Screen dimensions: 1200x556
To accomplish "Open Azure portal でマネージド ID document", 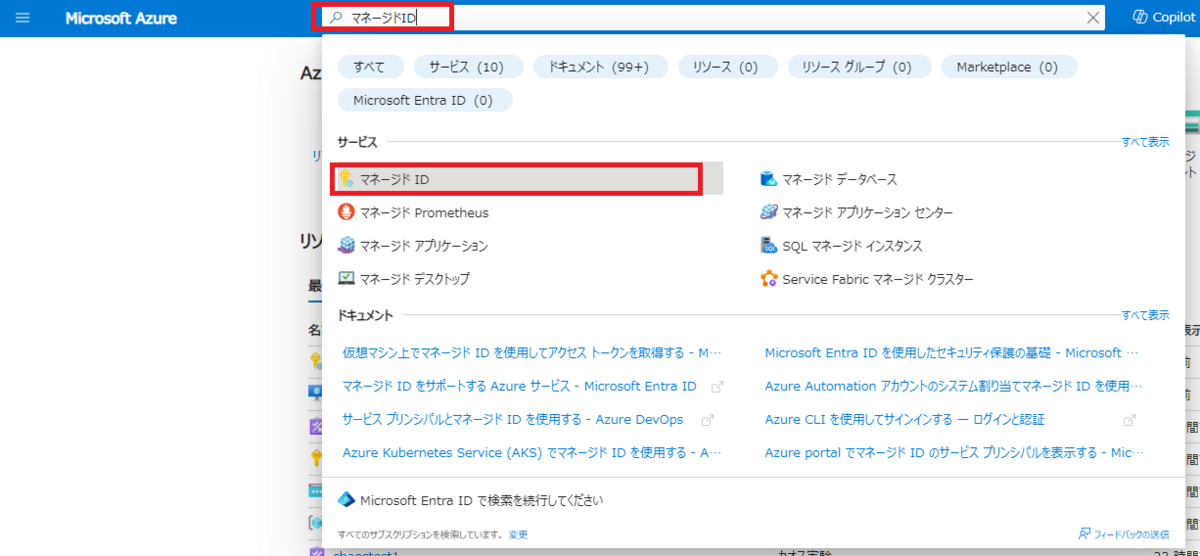I will pos(954,453).
